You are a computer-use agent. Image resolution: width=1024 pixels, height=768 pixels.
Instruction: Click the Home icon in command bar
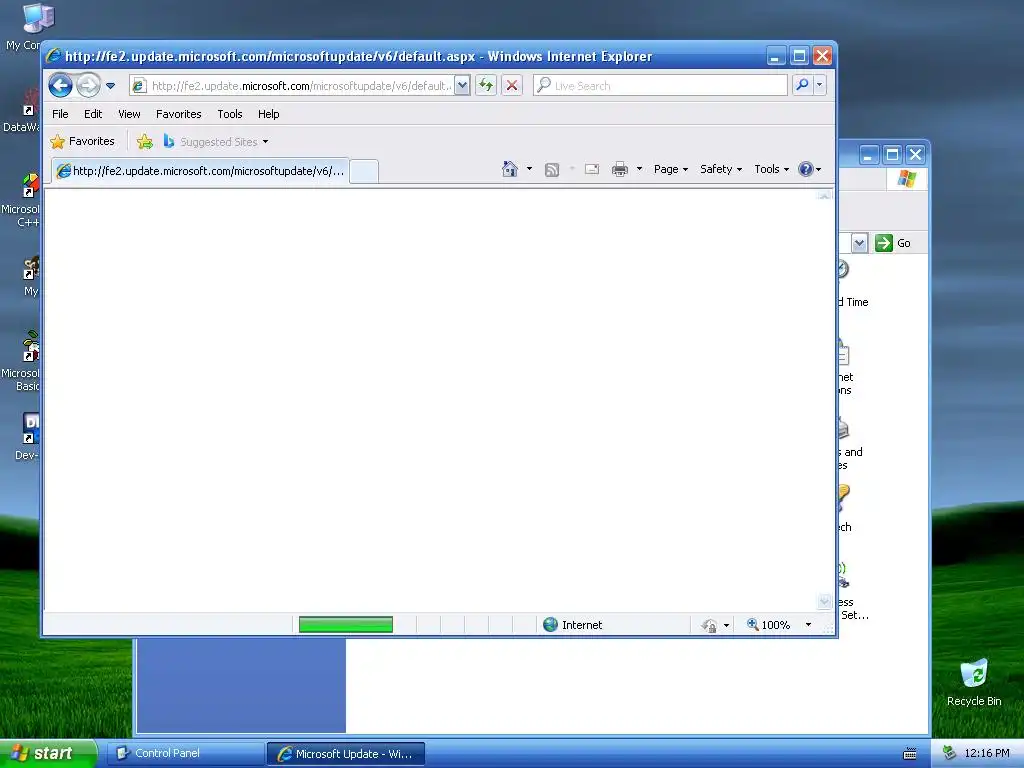[x=510, y=169]
